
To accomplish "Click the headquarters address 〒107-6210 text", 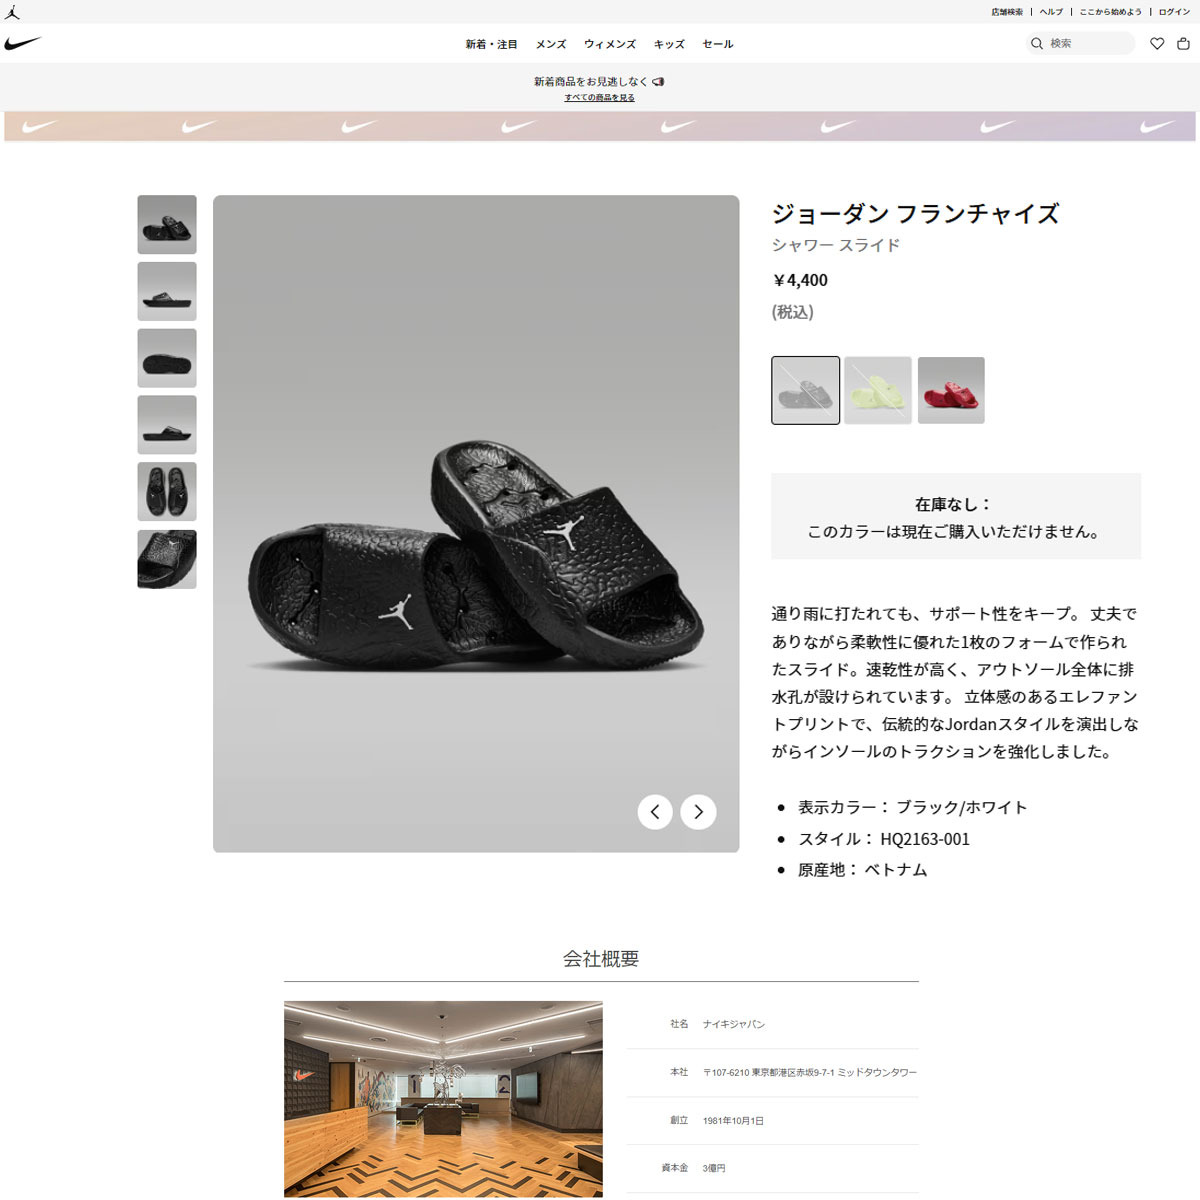I will [x=810, y=1072].
